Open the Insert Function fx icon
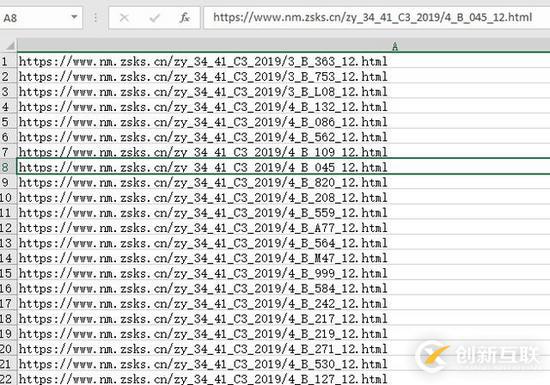This screenshot has width=550, height=385. pos(185,18)
